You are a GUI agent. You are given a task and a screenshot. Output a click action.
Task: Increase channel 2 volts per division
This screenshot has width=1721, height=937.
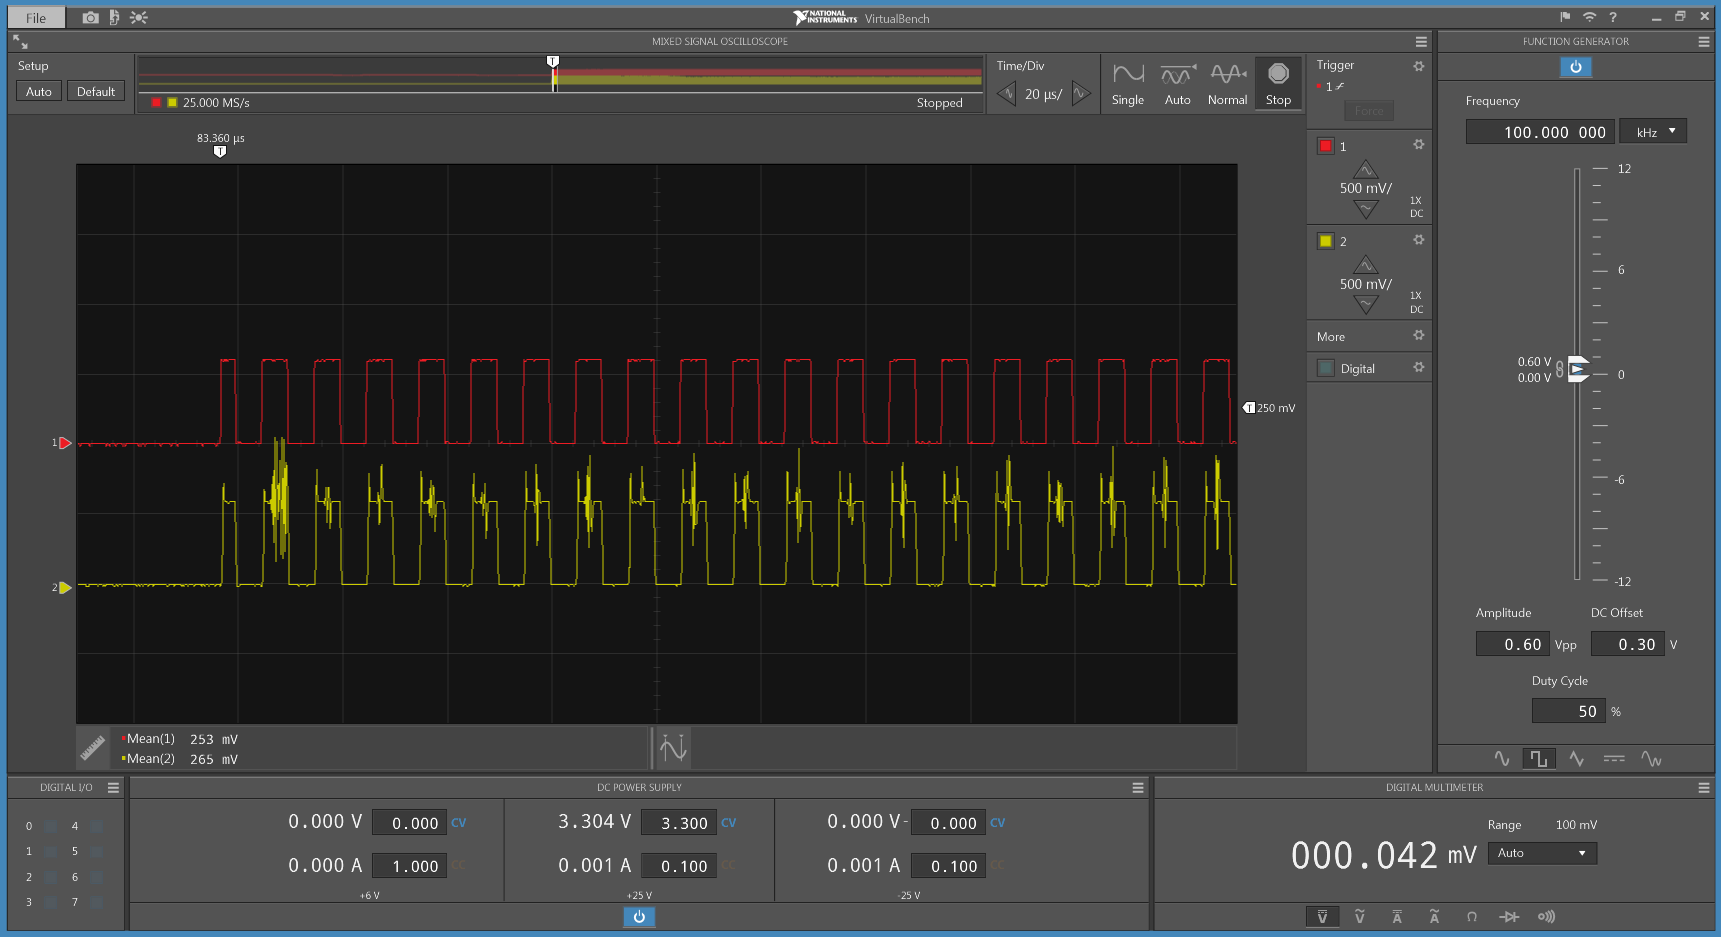pyautogui.click(x=1366, y=265)
